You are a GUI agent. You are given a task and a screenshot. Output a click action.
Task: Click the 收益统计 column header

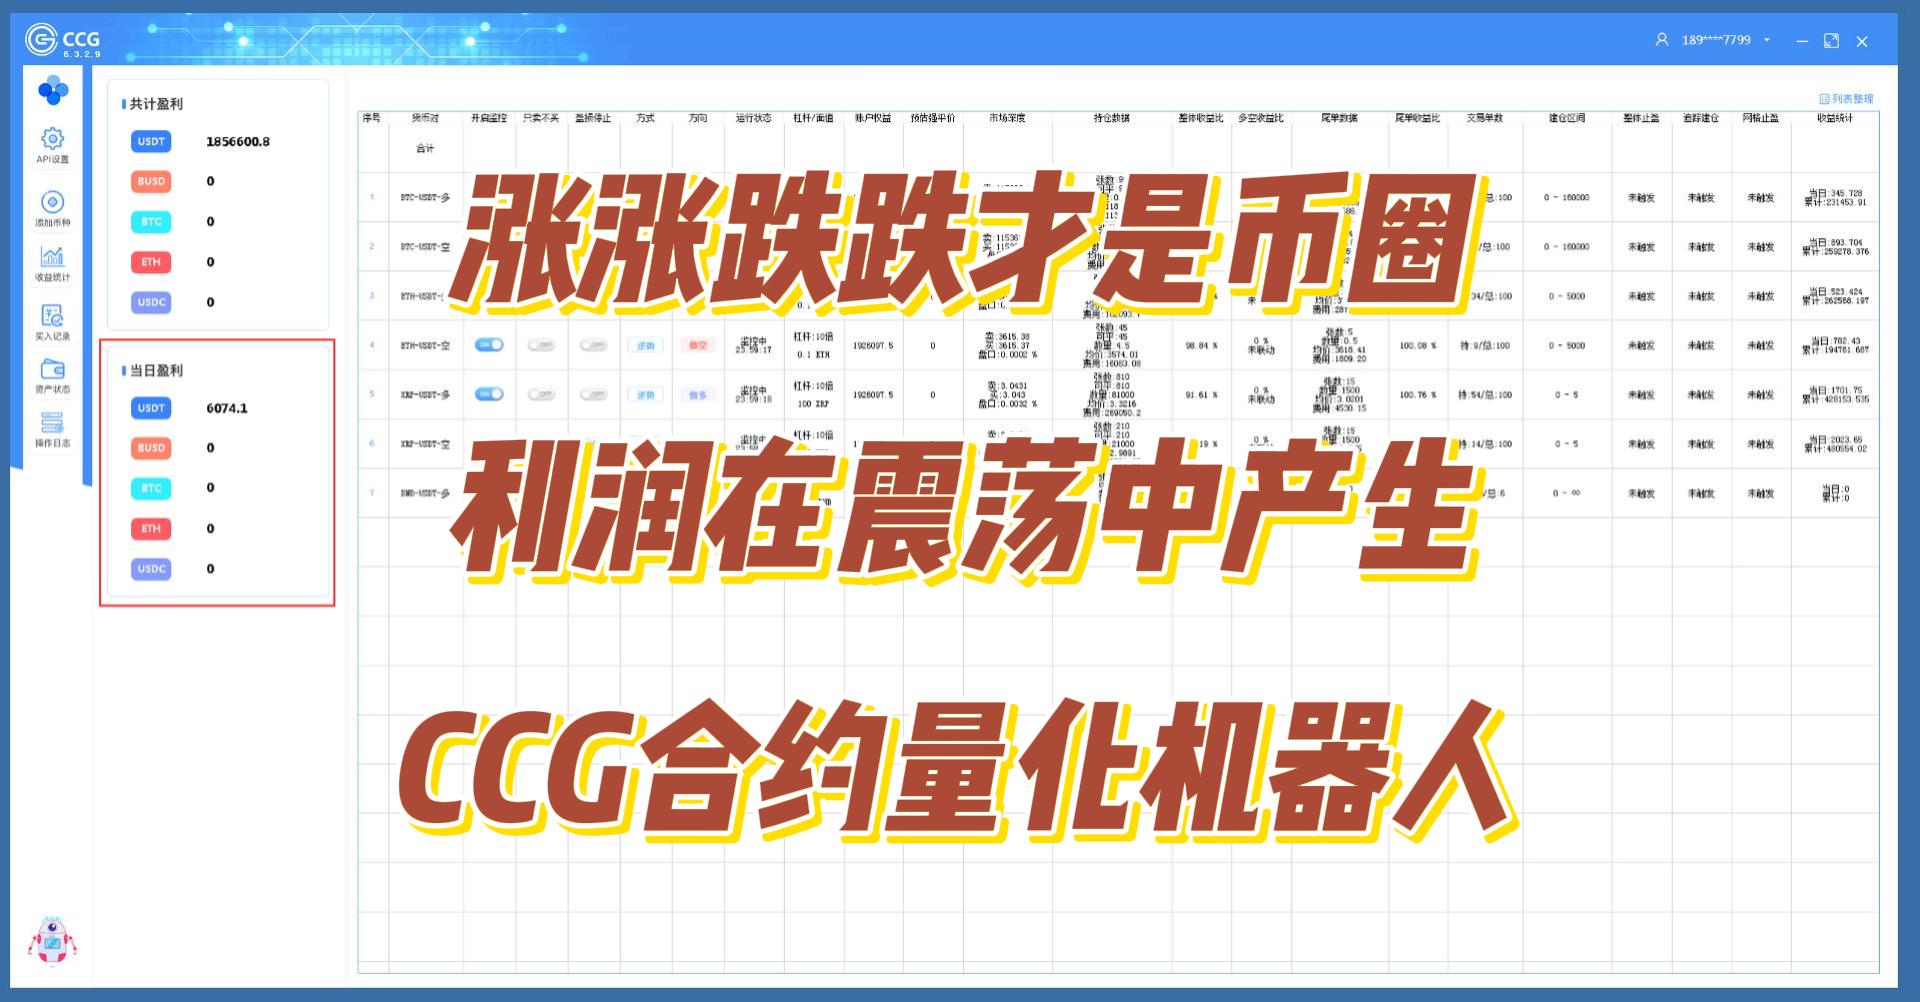1835,118
